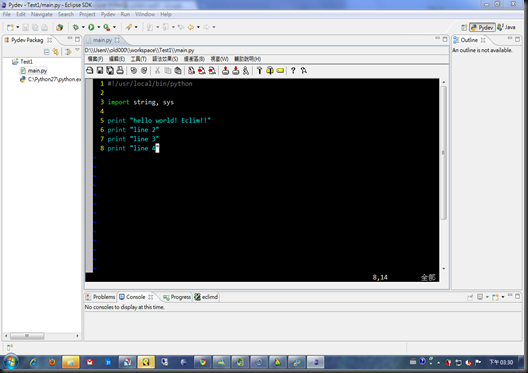Open the Run configurations dropdown arrow
Screen dimensions: 528x373
[x=99, y=27]
